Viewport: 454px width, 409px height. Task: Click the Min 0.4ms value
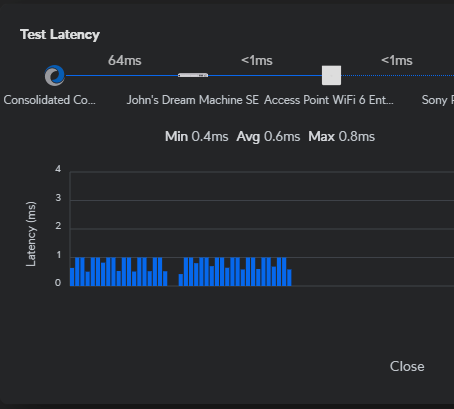(x=197, y=137)
